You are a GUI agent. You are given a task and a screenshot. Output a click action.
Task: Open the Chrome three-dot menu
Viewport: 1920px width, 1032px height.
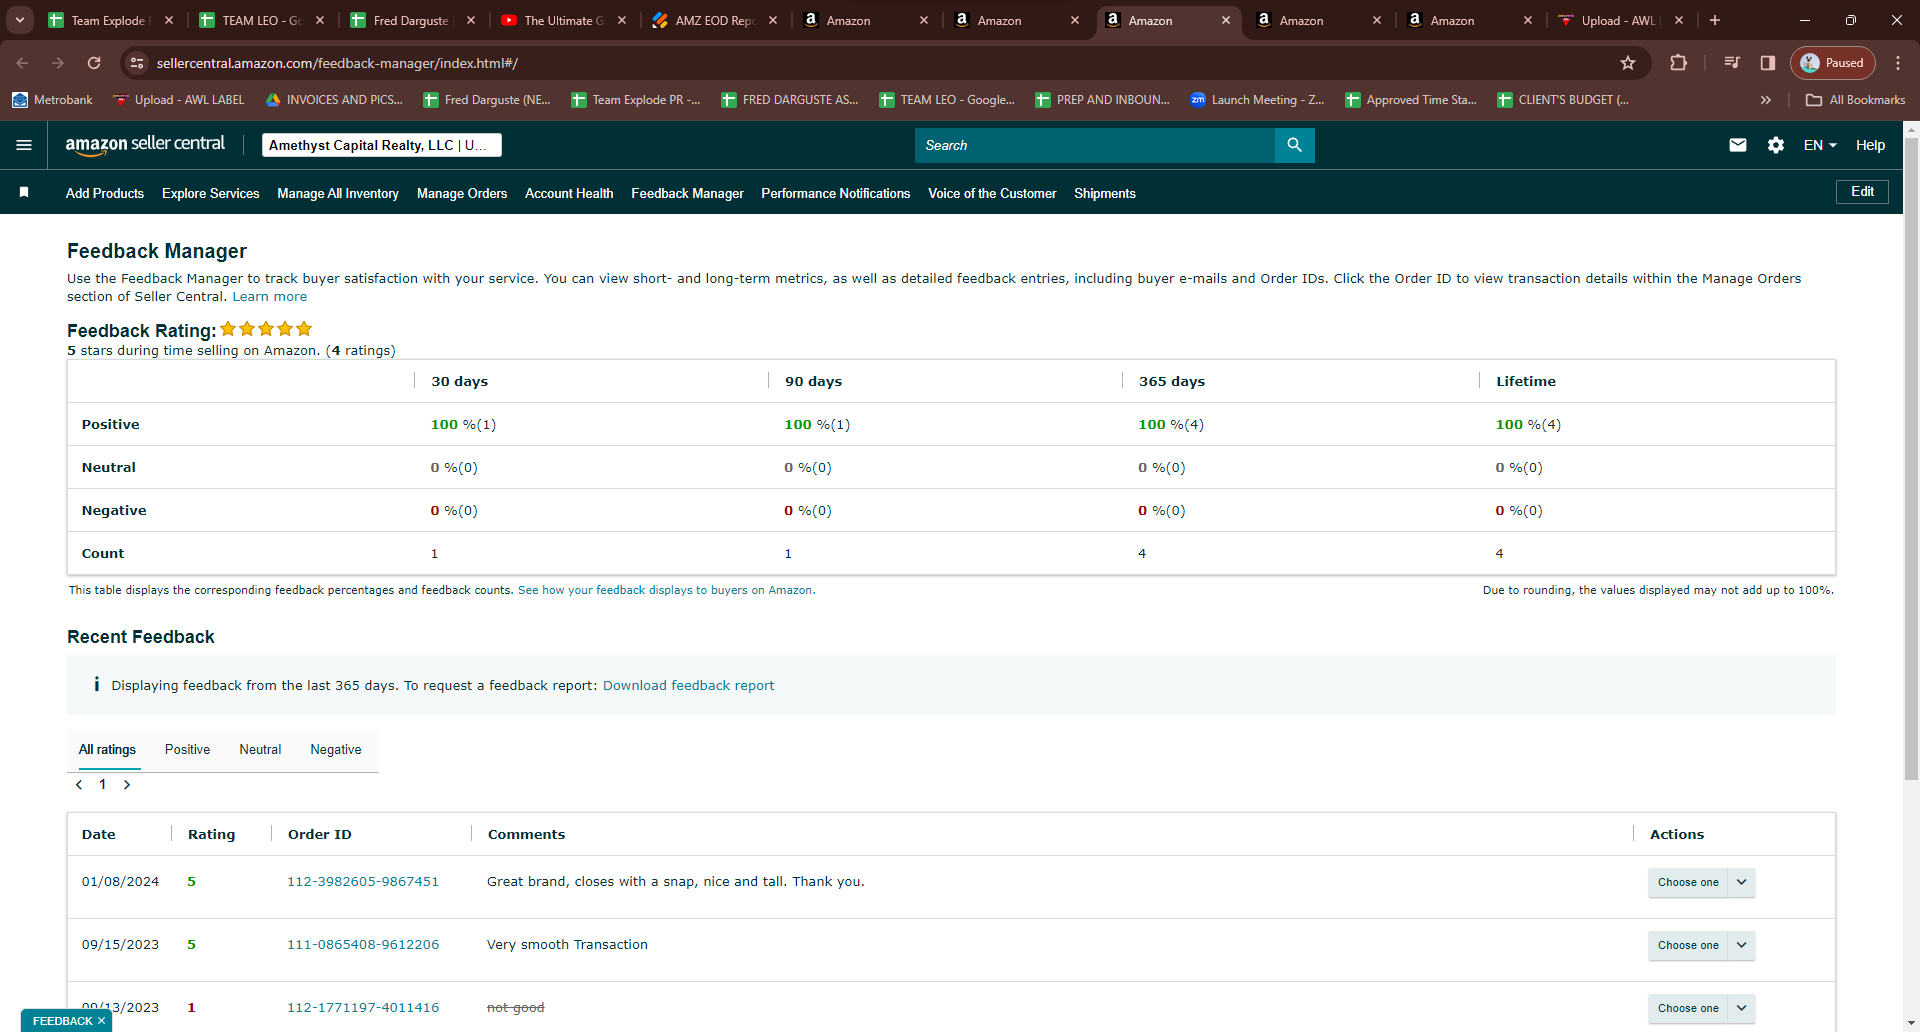pos(1898,63)
